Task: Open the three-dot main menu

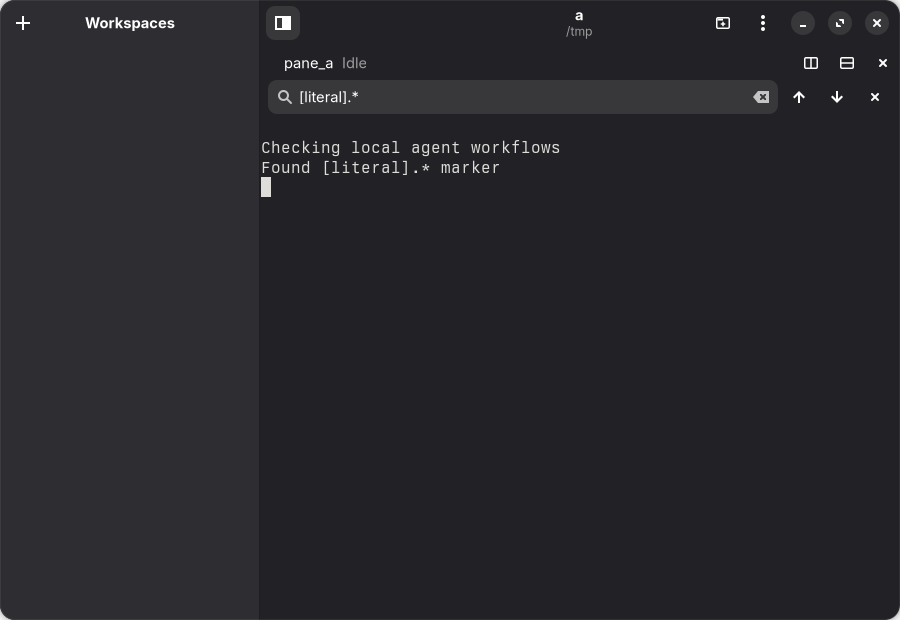Action: click(763, 23)
